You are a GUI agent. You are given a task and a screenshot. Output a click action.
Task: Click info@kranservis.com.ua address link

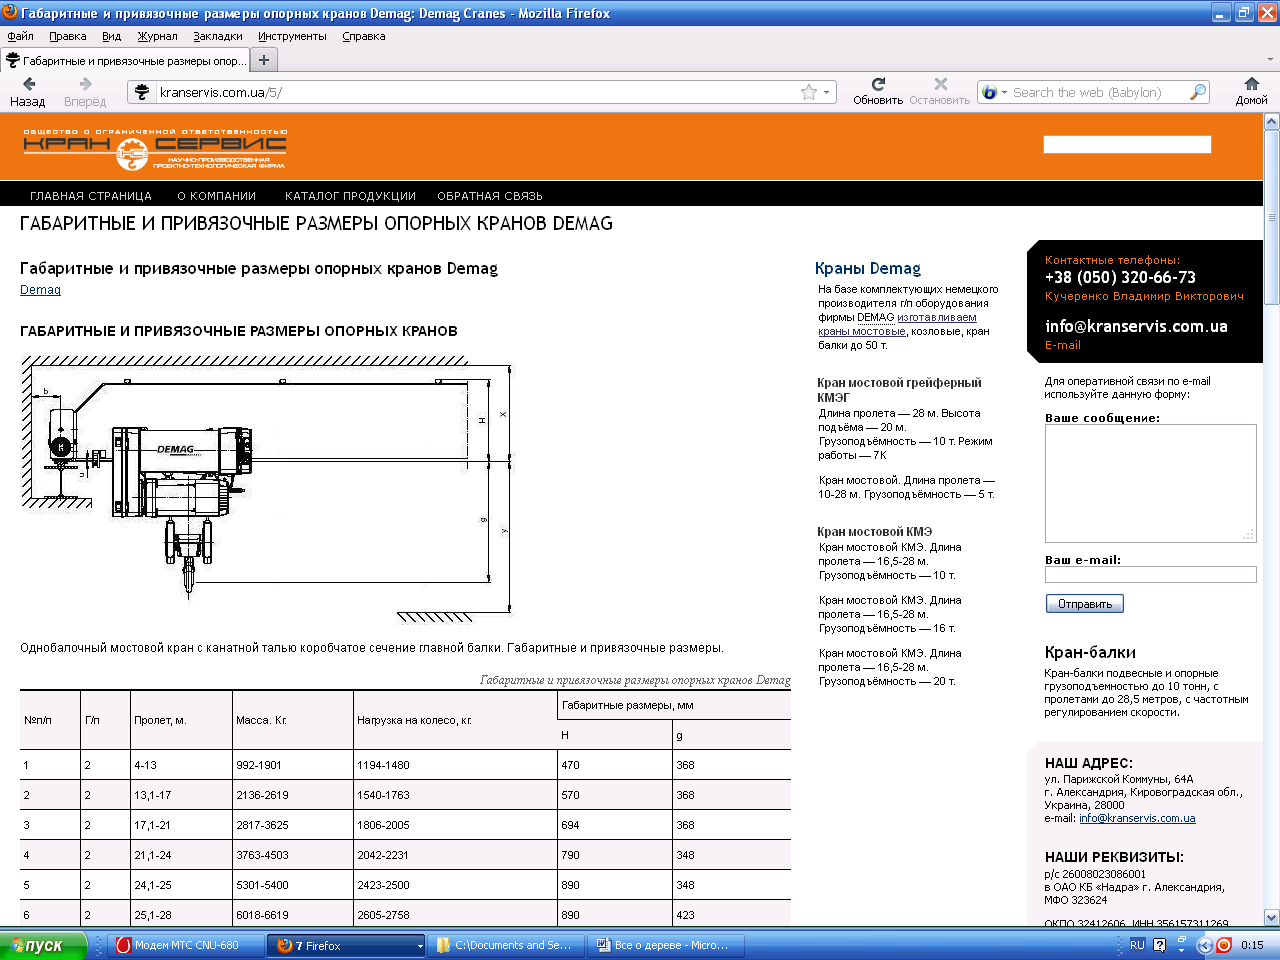pyautogui.click(x=1137, y=818)
